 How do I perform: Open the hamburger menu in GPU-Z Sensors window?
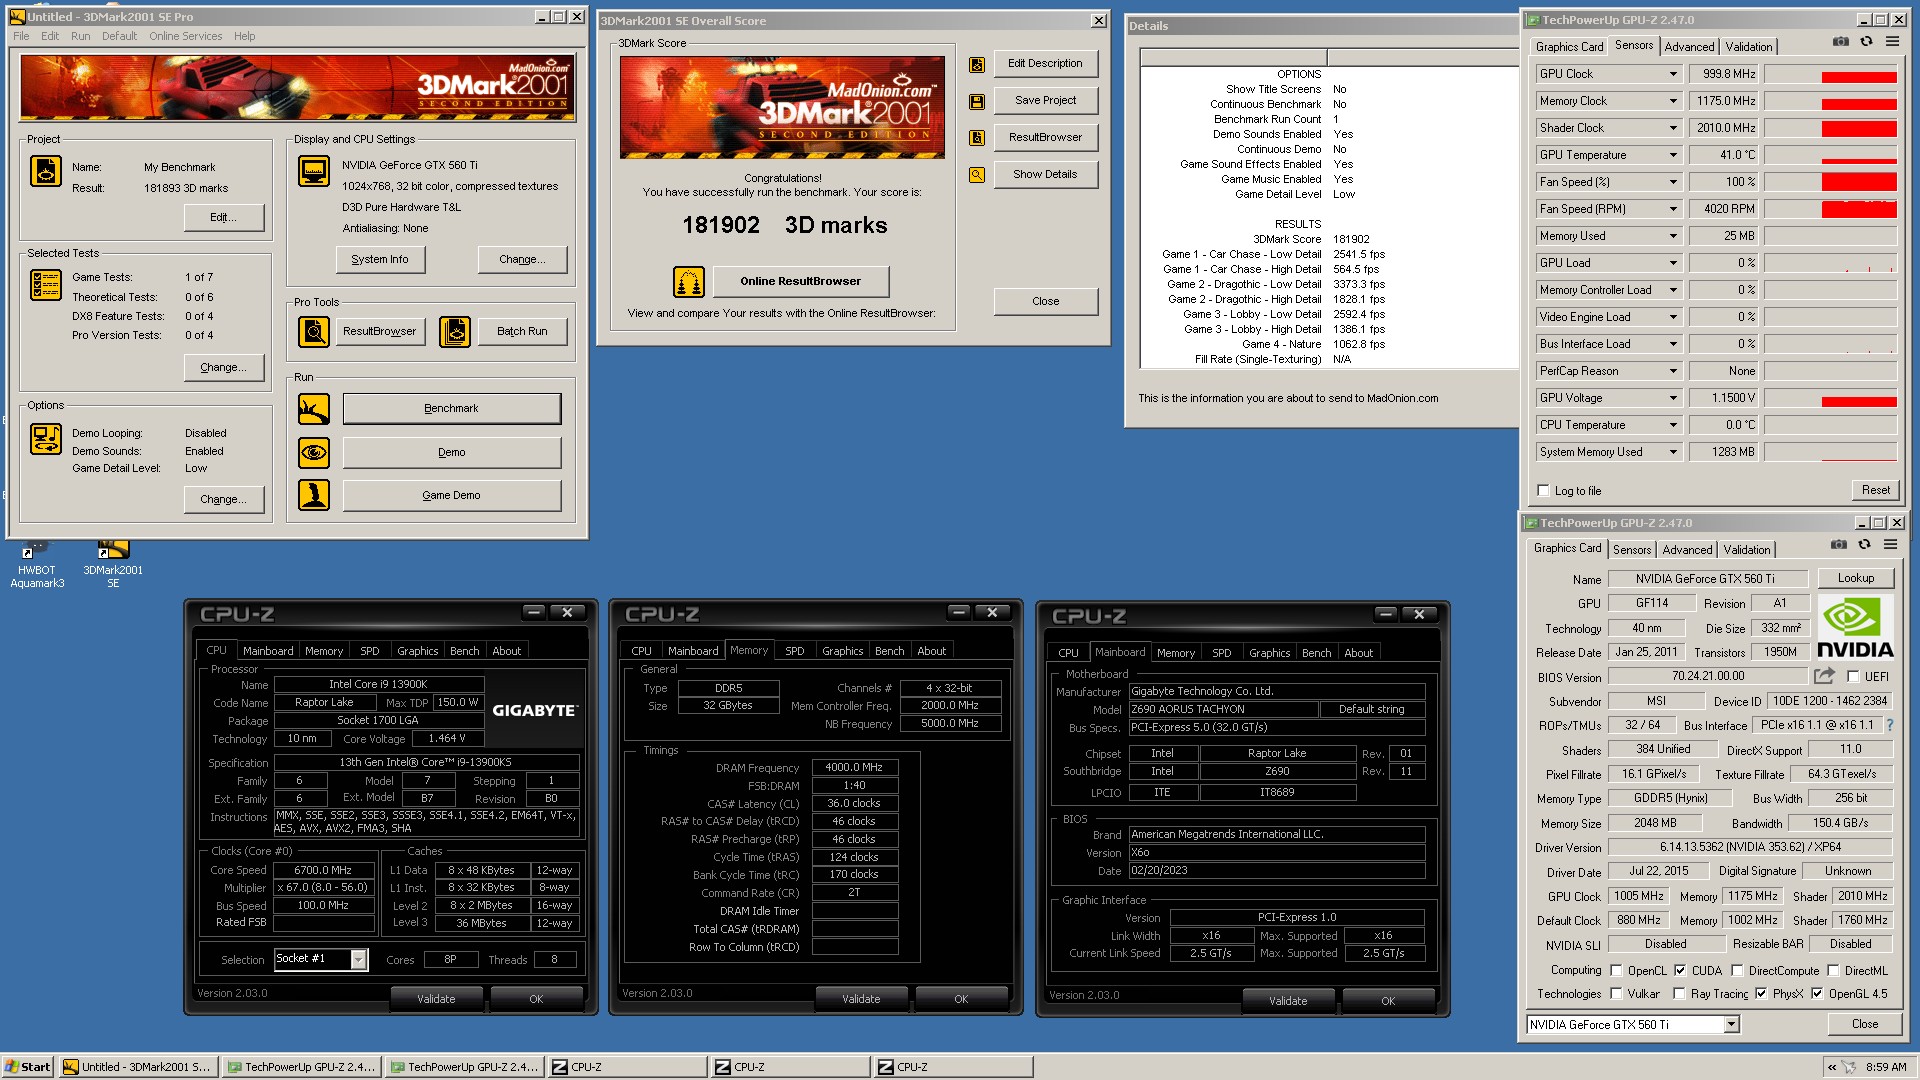(1892, 41)
